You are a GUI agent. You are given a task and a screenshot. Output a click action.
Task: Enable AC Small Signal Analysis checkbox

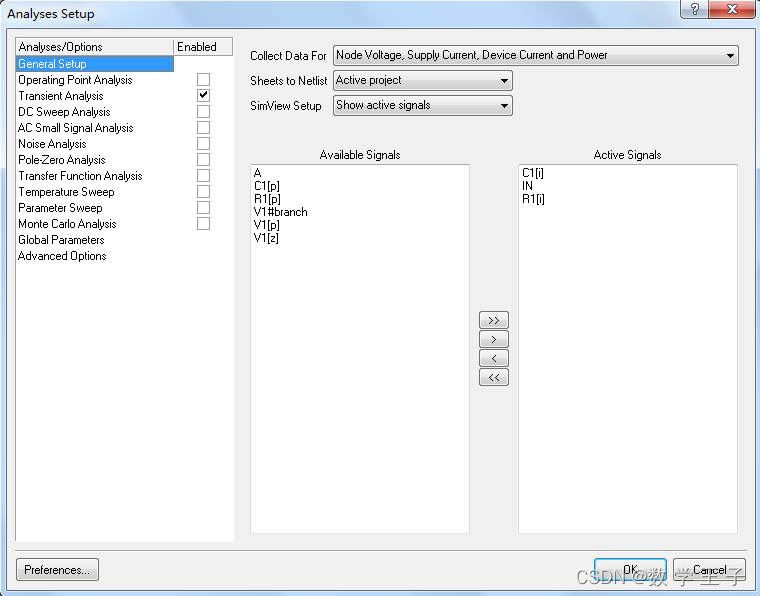coord(203,128)
